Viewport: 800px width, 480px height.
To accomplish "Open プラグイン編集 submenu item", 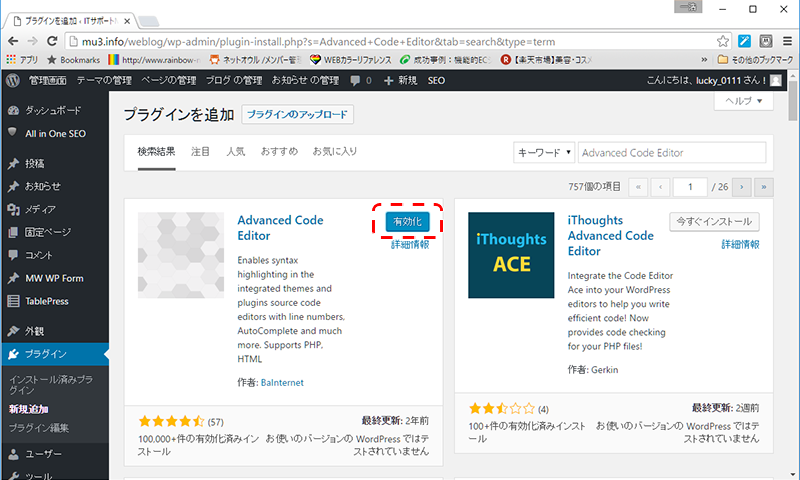I will point(39,428).
